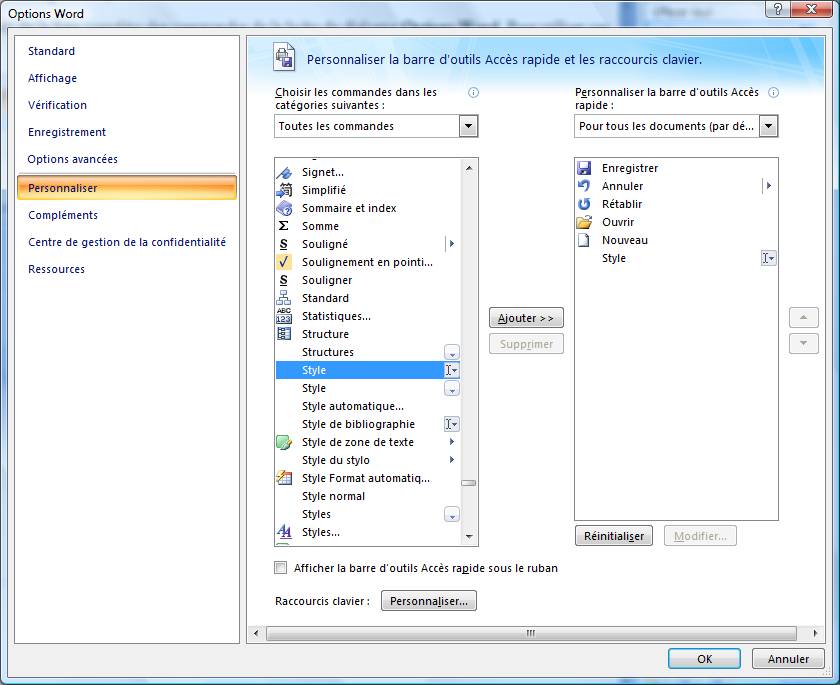
Task: Select the 'Style normal' command row
Action: (x=368, y=496)
